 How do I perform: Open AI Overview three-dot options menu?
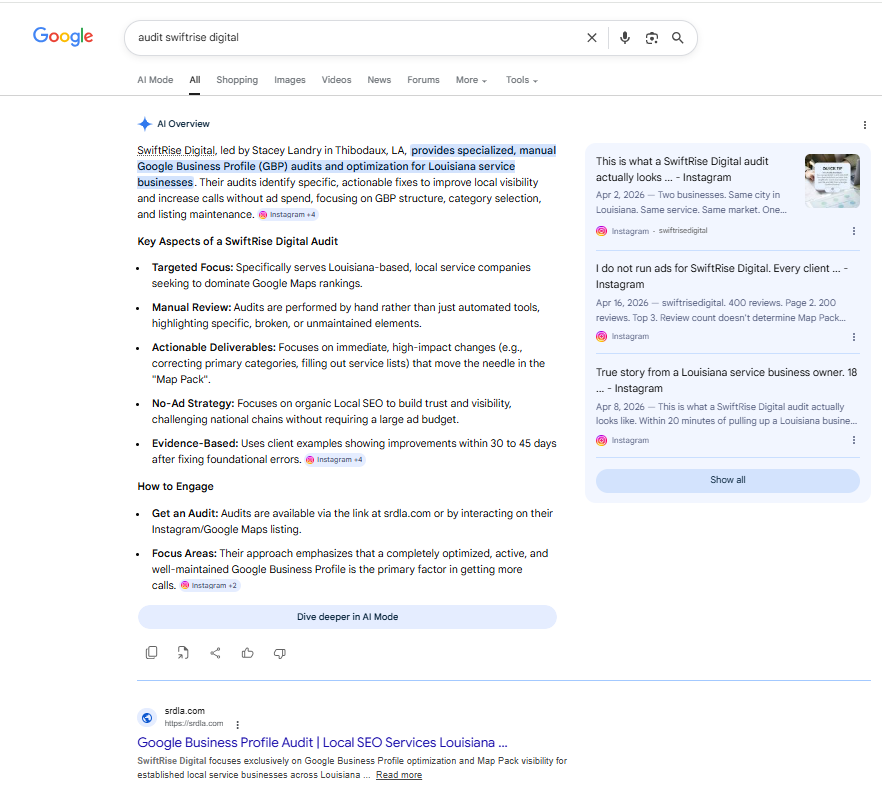pyautogui.click(x=865, y=125)
